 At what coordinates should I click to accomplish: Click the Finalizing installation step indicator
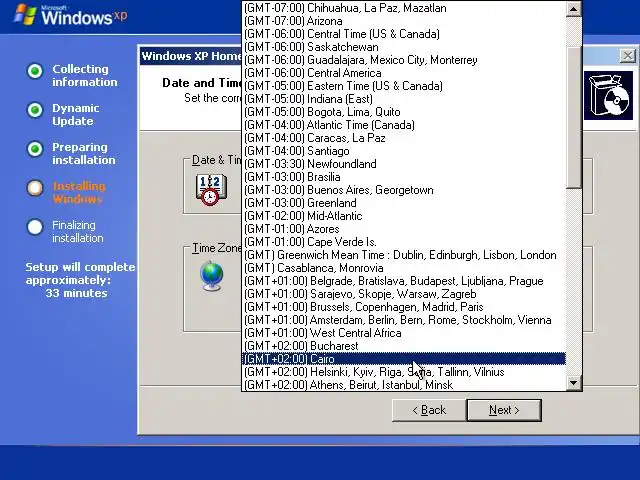coord(35,227)
